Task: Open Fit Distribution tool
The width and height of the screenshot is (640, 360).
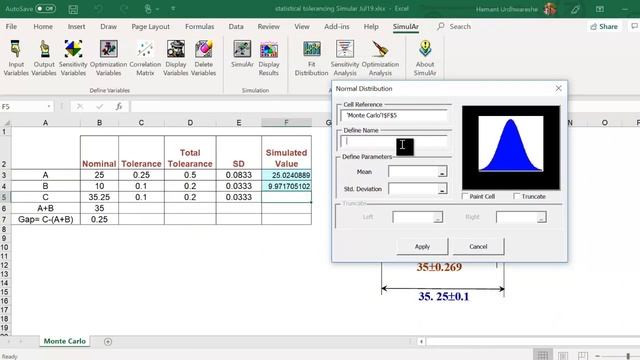Action: pos(311,58)
